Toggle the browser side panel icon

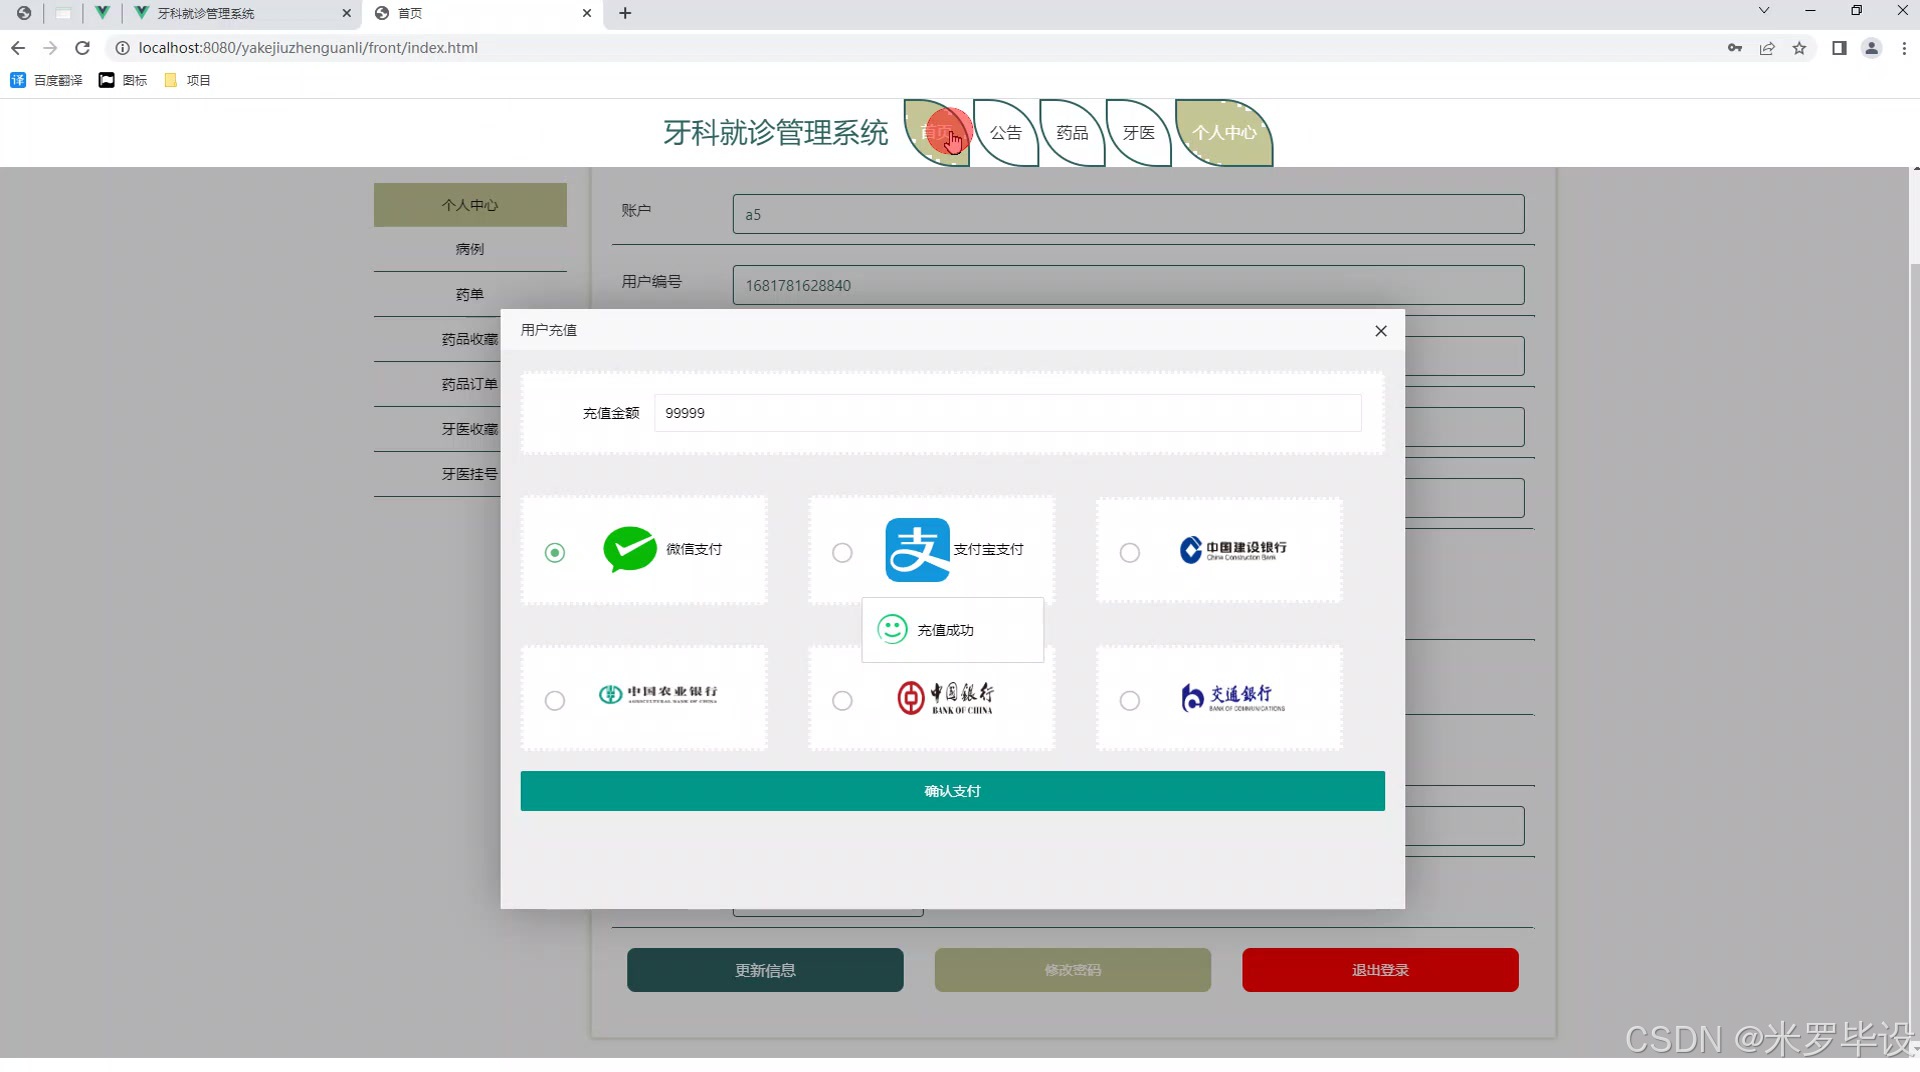coord(1839,48)
